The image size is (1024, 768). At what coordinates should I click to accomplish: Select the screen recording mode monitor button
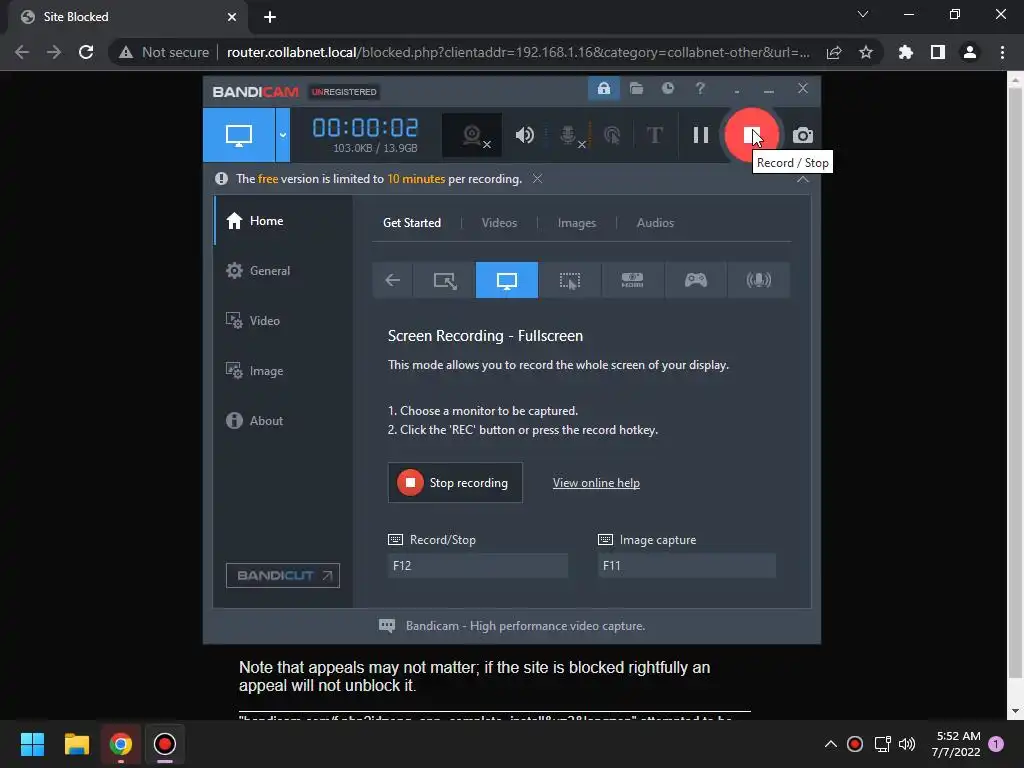tap(239, 135)
